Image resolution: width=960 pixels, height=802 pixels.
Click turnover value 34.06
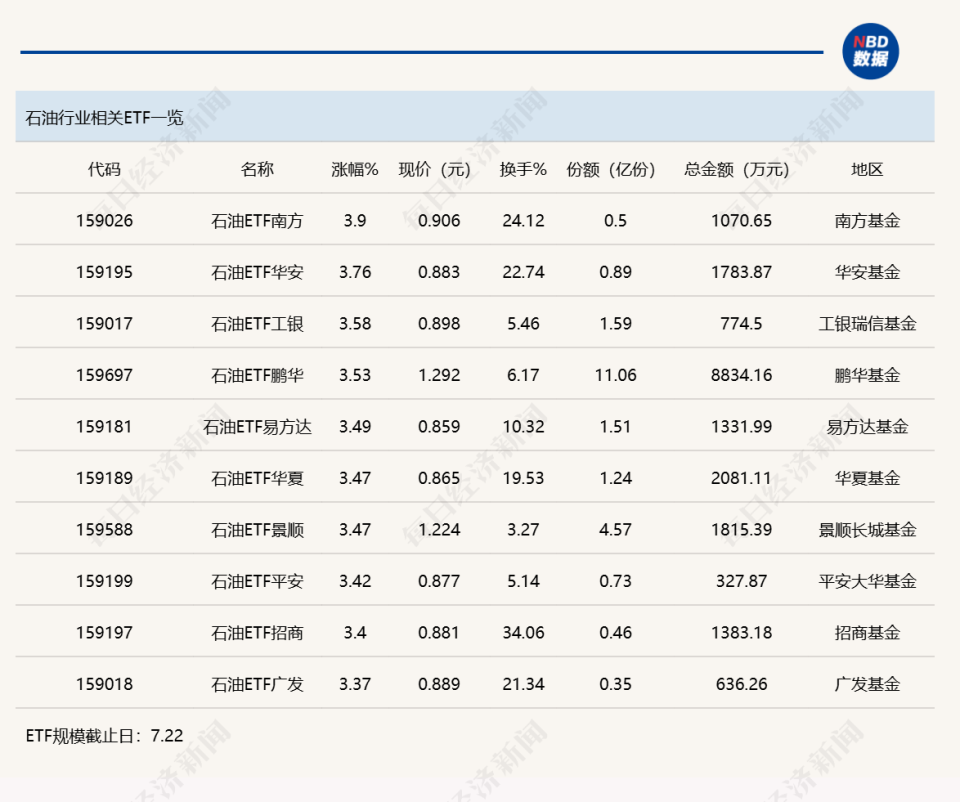coord(523,632)
